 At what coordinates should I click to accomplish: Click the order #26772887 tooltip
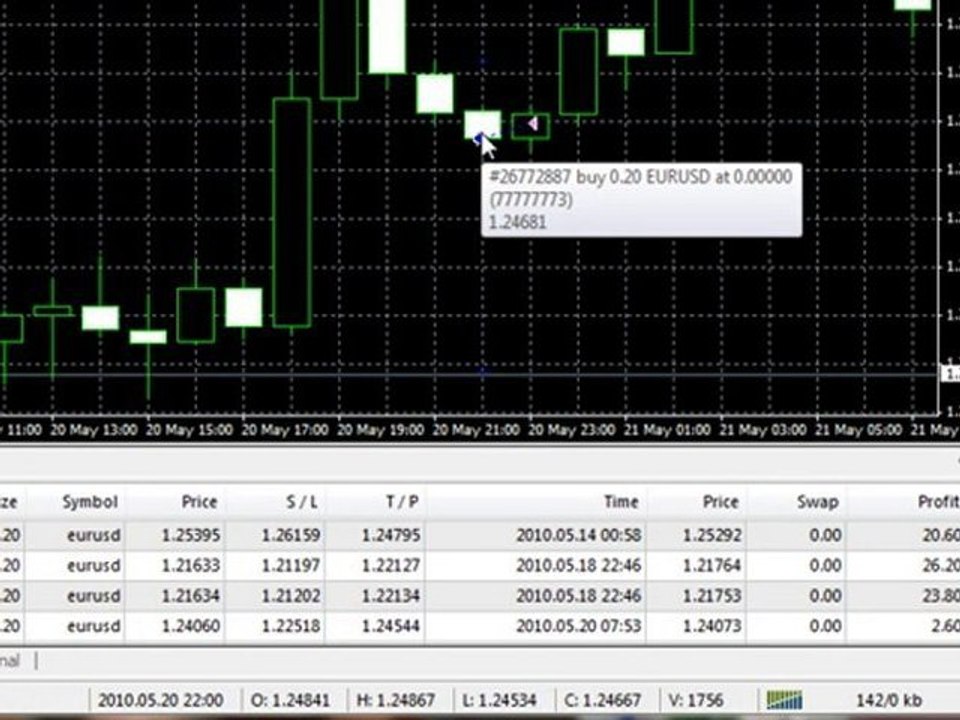642,200
